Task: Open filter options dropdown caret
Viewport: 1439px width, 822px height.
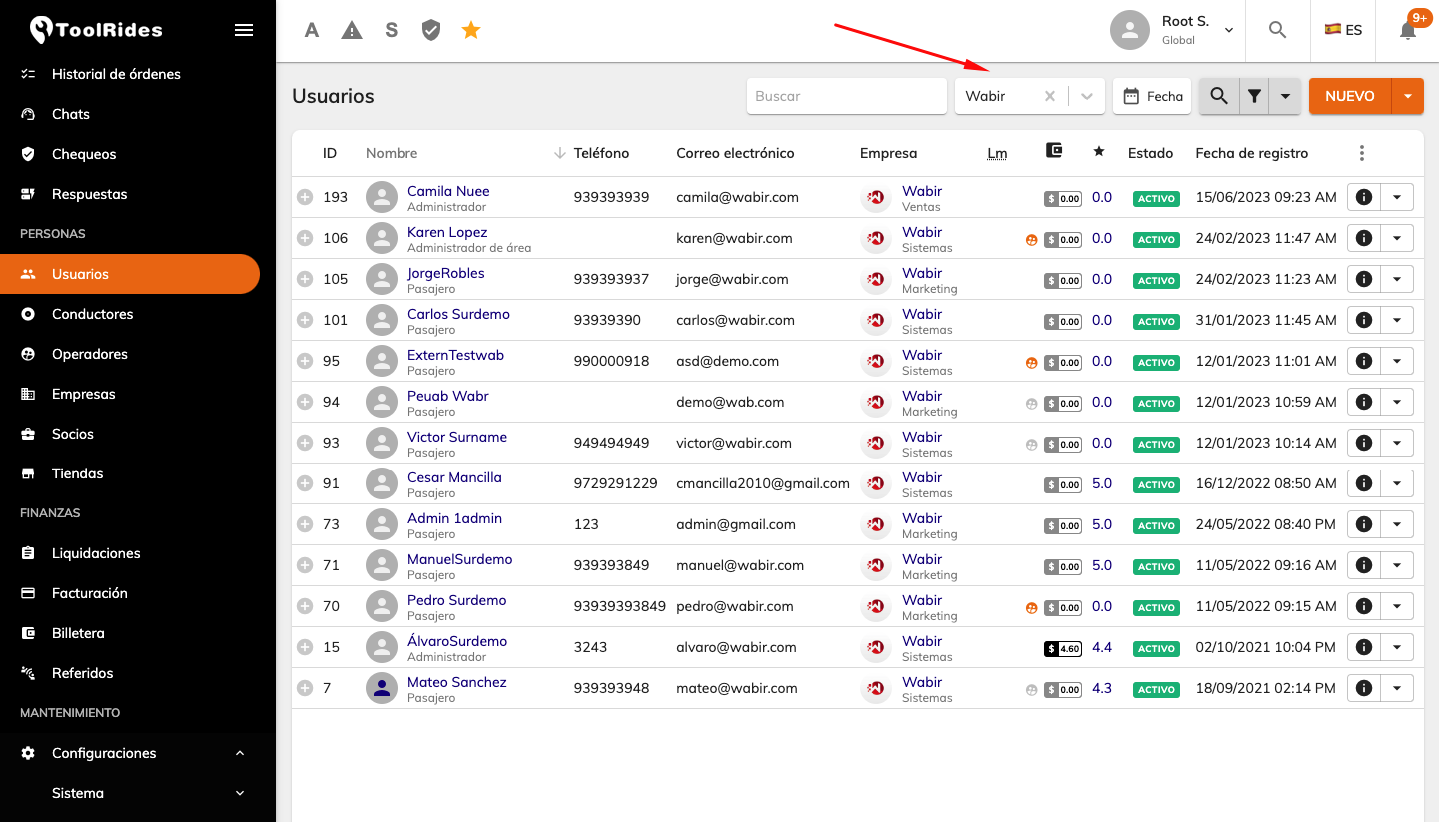Action: [1285, 96]
